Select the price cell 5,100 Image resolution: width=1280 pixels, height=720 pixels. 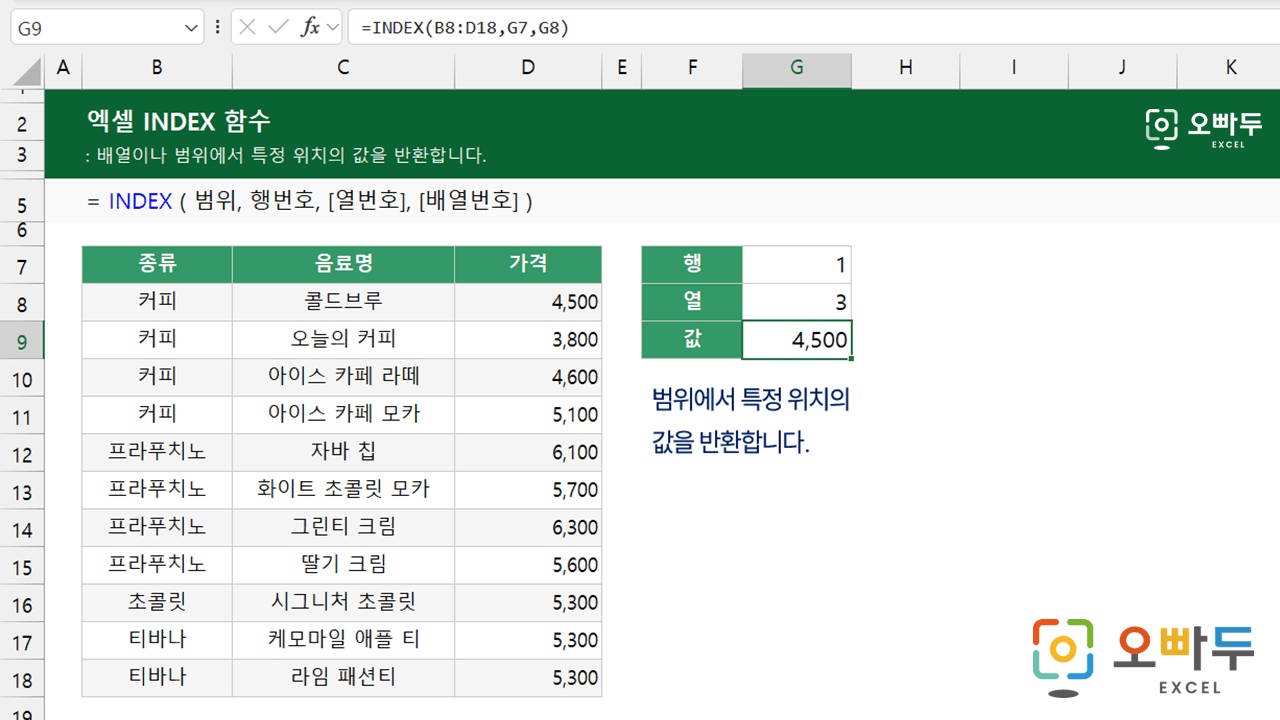pos(528,414)
